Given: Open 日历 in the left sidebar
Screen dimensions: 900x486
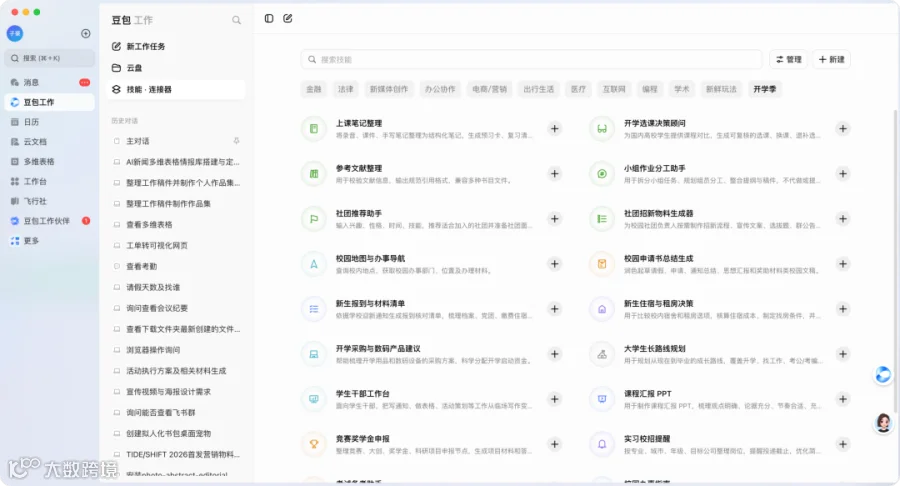Looking at the screenshot, I should tap(50, 122).
